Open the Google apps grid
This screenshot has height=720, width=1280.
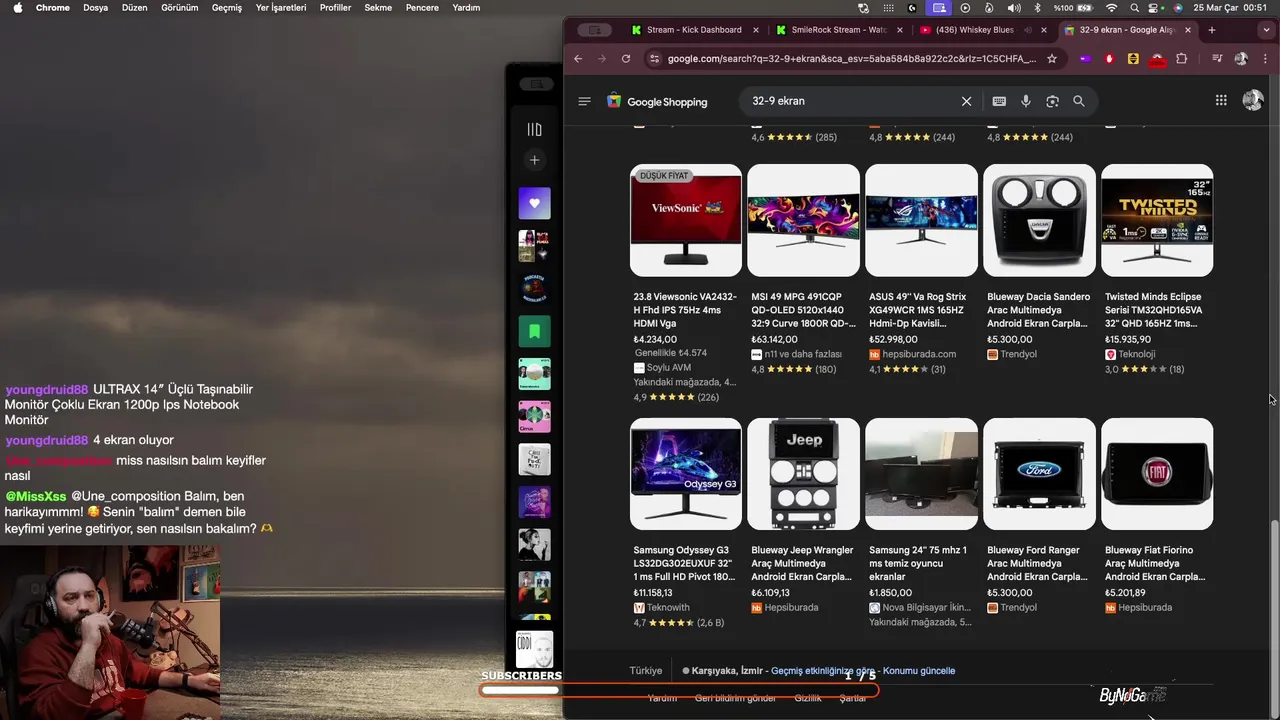tap(1221, 100)
